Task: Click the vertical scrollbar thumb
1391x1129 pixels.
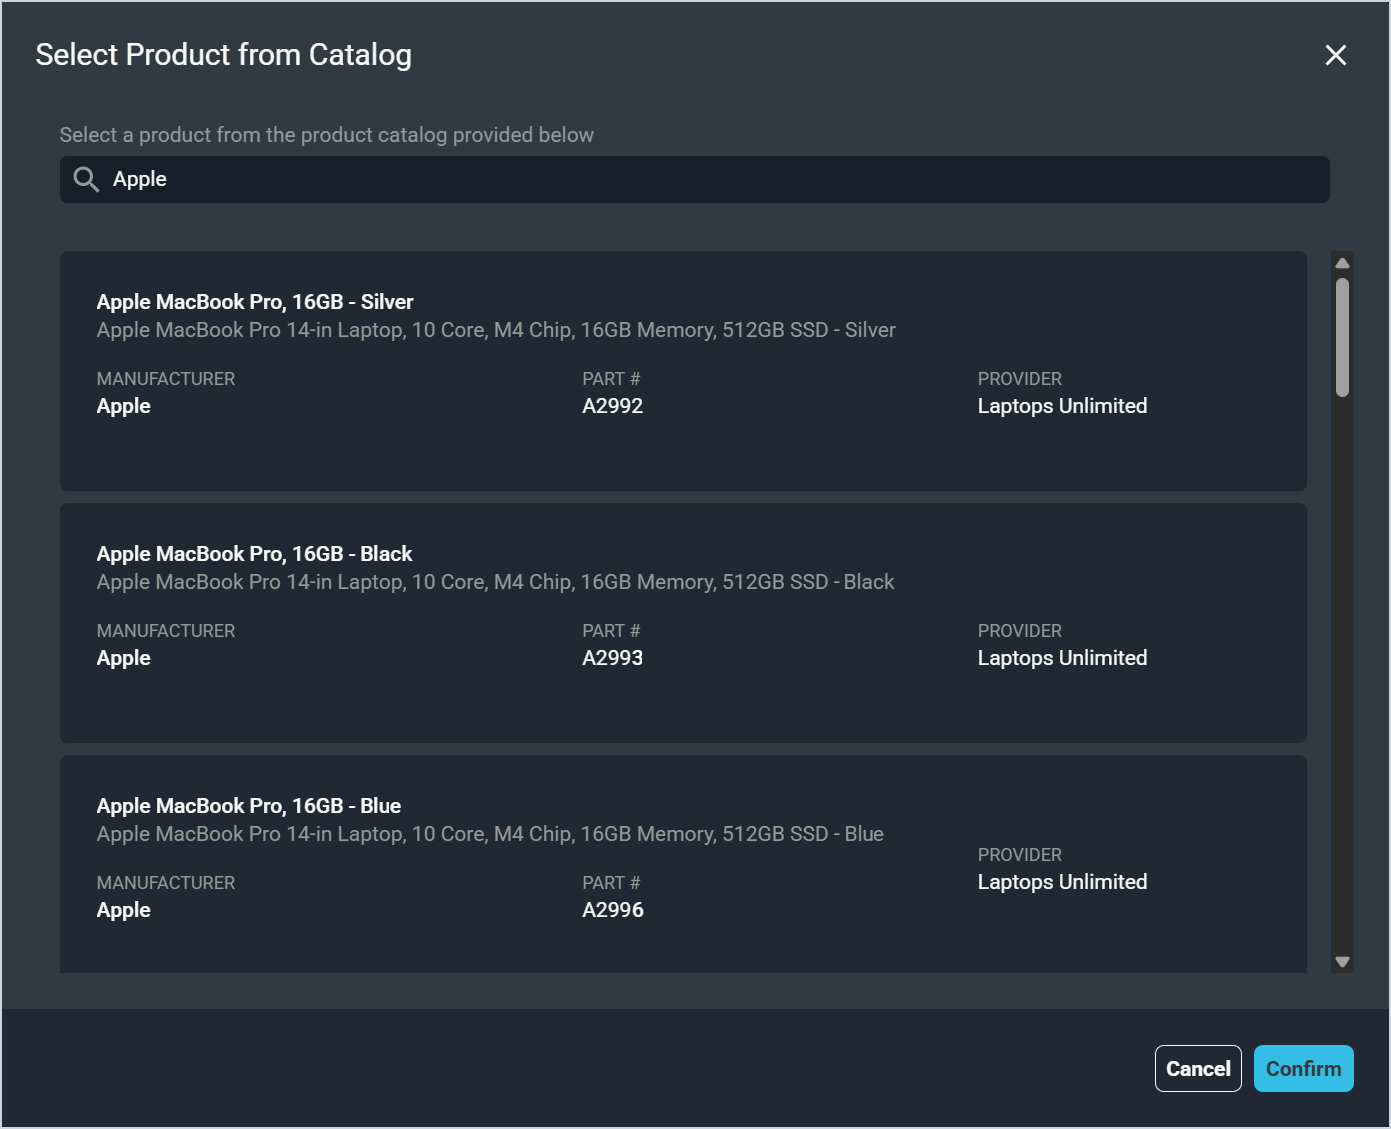Action: (x=1342, y=336)
